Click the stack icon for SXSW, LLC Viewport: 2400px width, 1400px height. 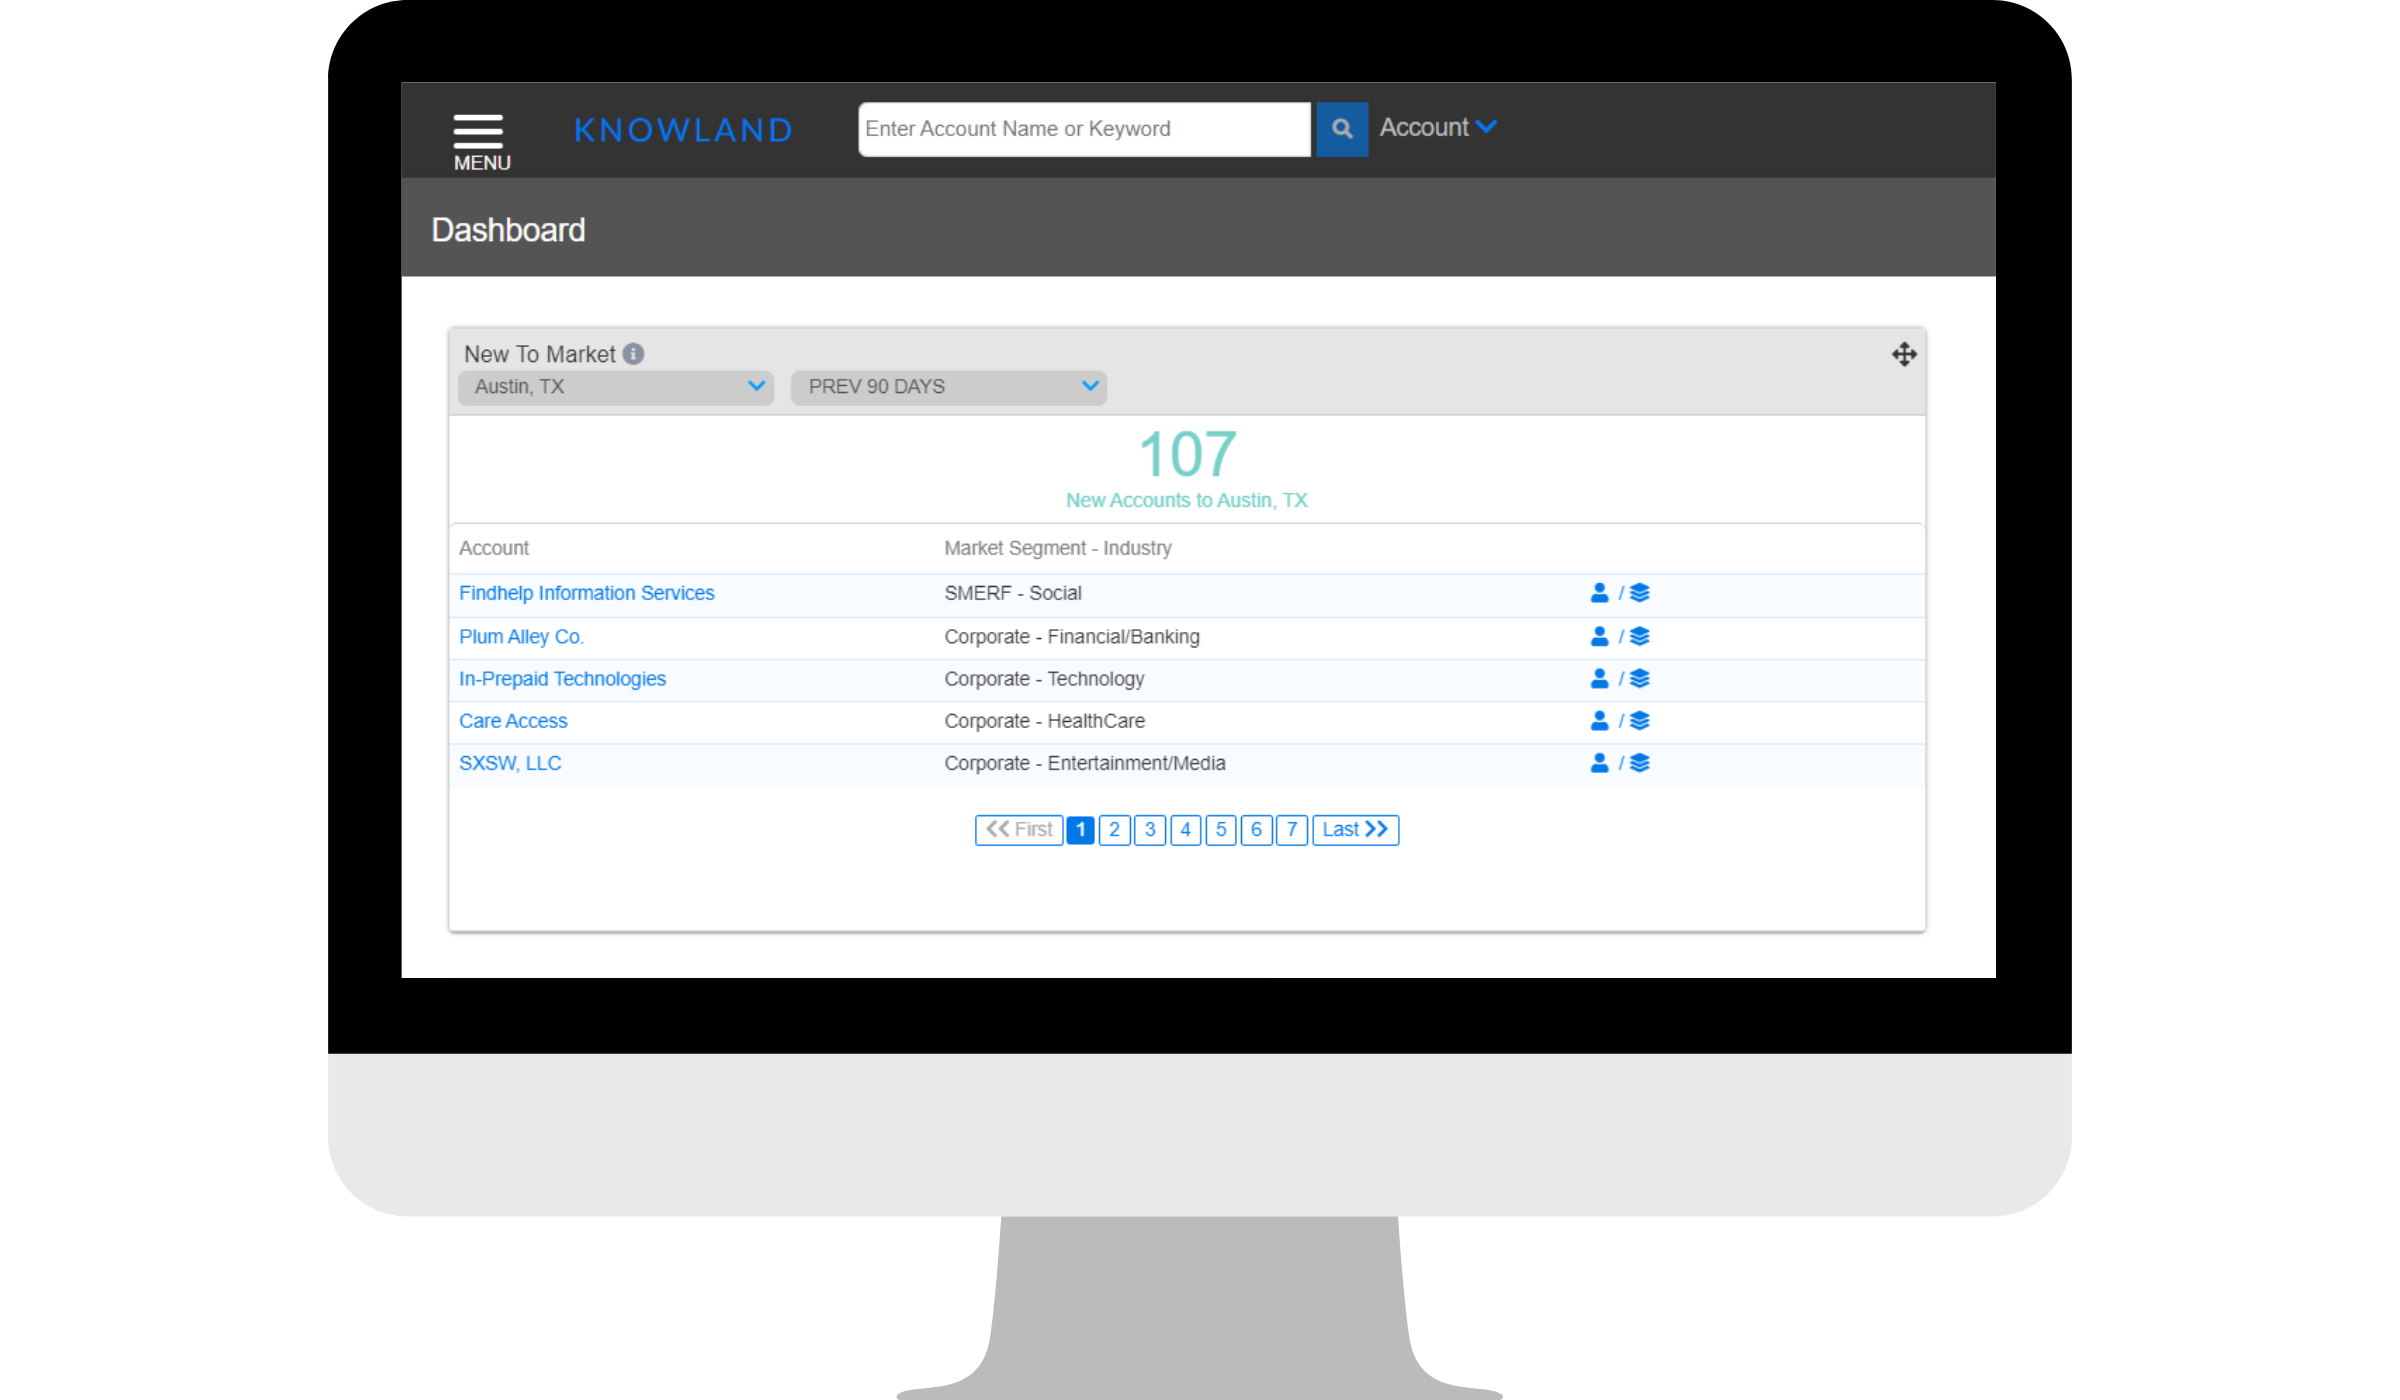[x=1640, y=763]
